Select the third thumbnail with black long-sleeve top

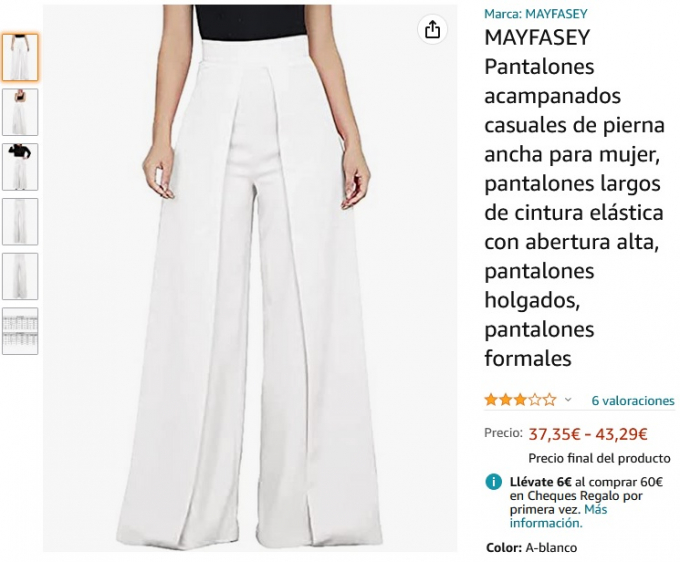point(20,167)
